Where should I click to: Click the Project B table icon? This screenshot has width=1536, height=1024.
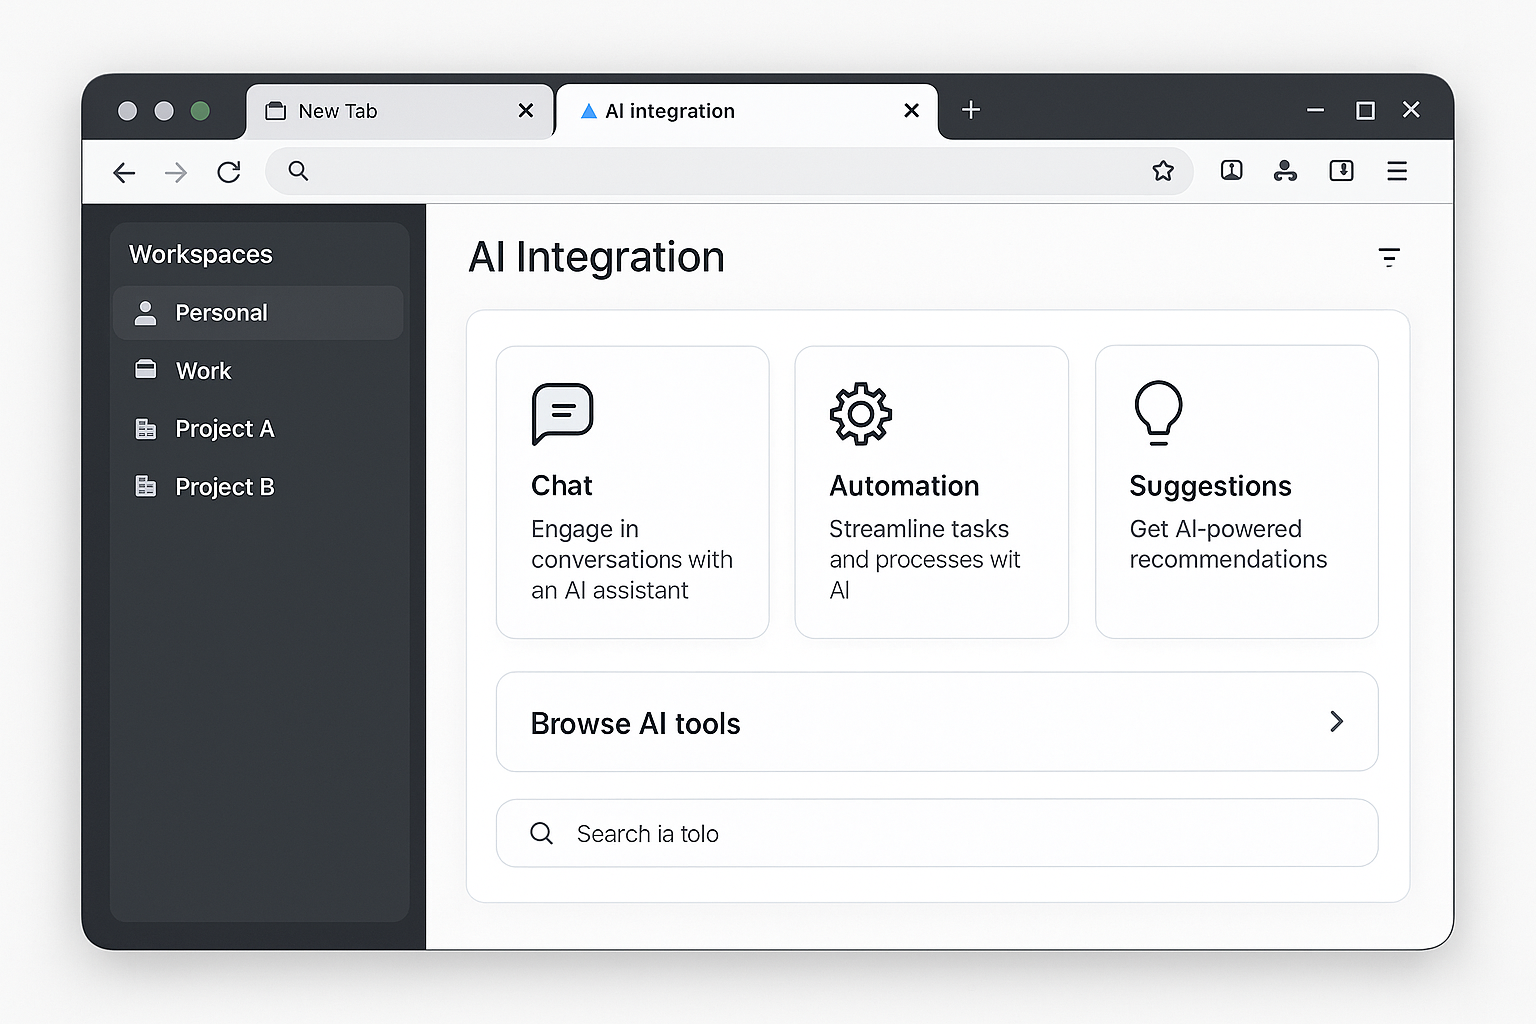point(146,487)
